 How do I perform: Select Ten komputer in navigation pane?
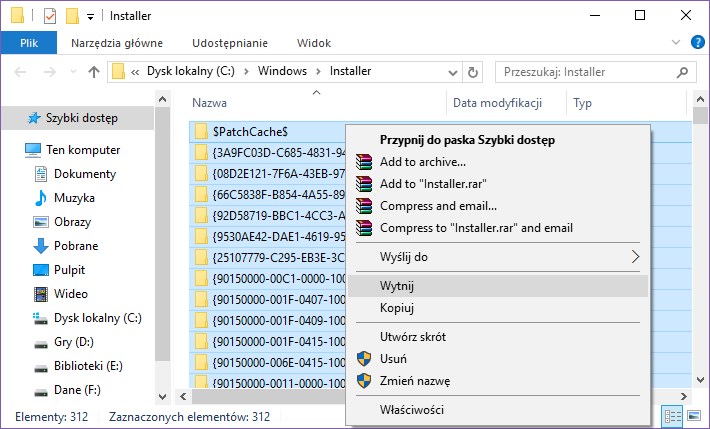coord(83,150)
